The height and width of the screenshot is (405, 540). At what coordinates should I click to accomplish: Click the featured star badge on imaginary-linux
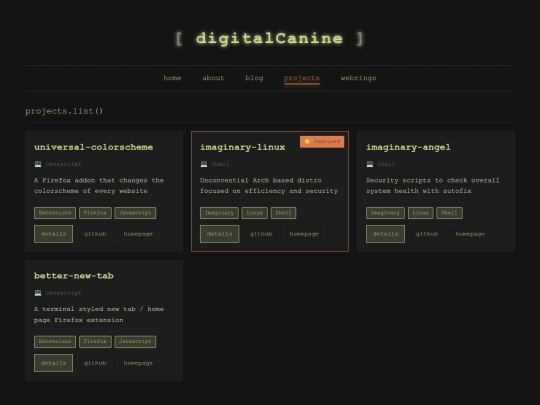point(322,142)
